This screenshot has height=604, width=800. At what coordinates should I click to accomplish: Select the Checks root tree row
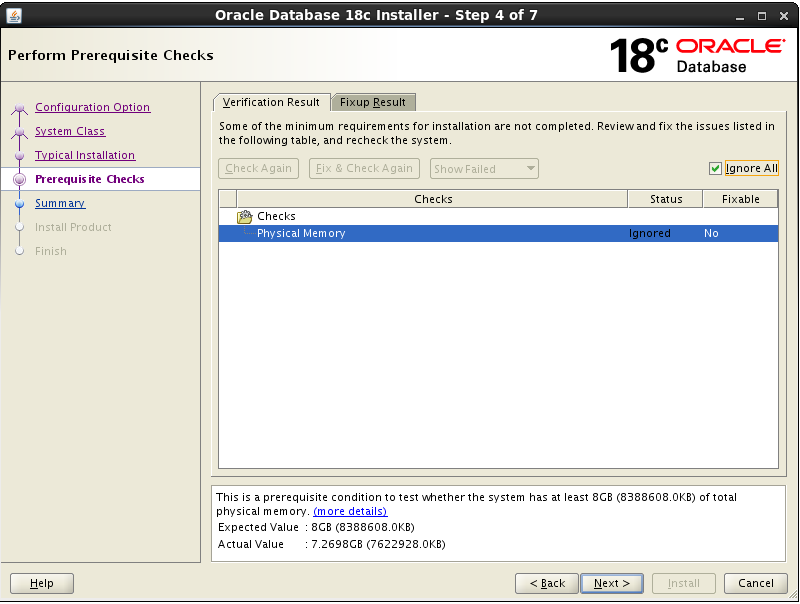tap(498, 216)
